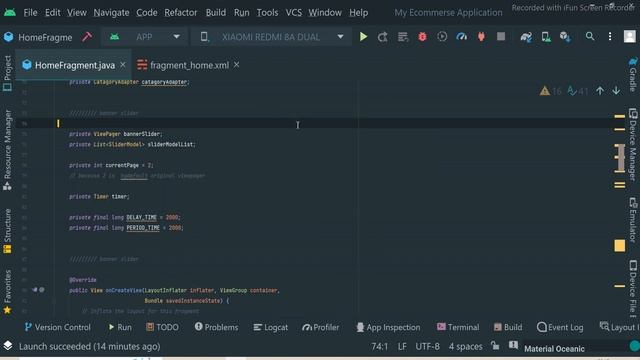Run the app with green play button

tap(363, 37)
